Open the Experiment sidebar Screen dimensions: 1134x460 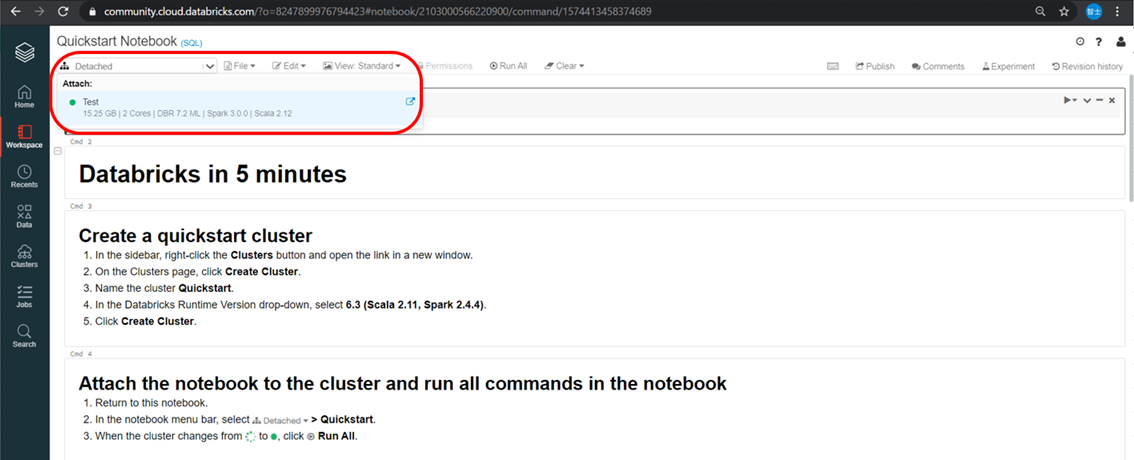(x=1008, y=66)
